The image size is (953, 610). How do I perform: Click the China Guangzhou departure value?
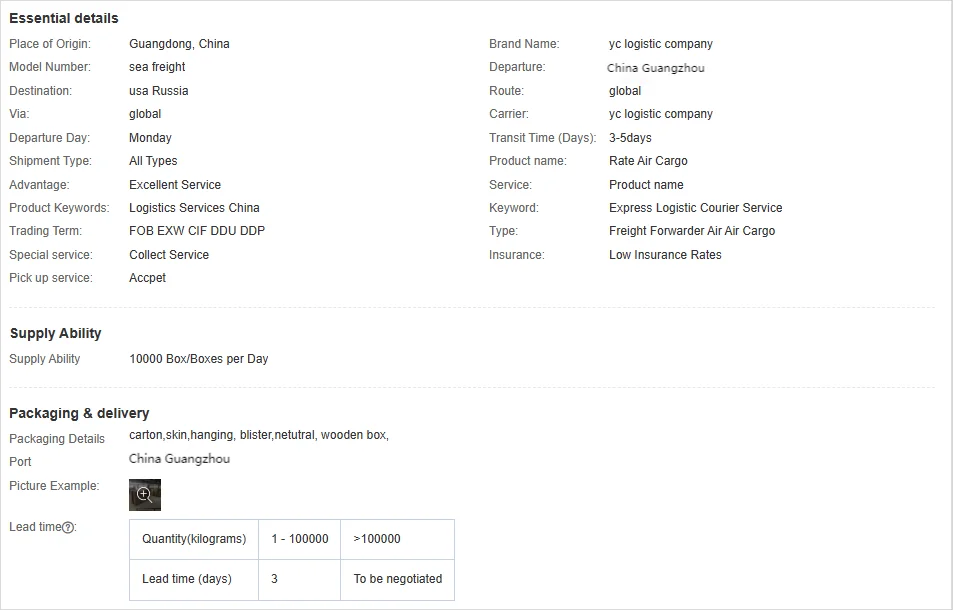(656, 68)
